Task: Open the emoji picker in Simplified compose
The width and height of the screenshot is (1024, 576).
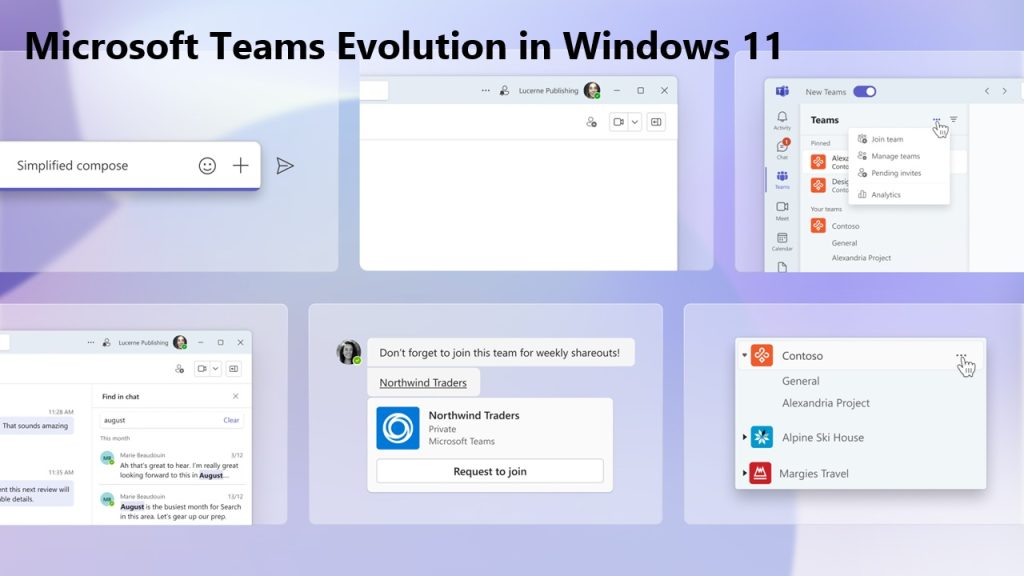Action: (x=207, y=166)
